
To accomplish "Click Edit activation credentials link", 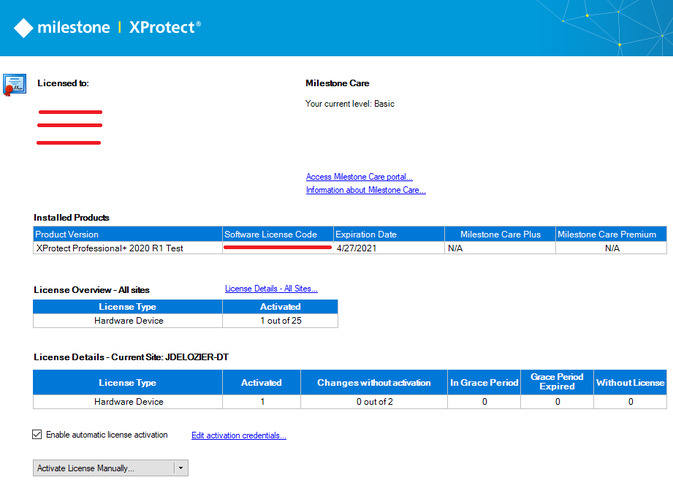I will [238, 436].
